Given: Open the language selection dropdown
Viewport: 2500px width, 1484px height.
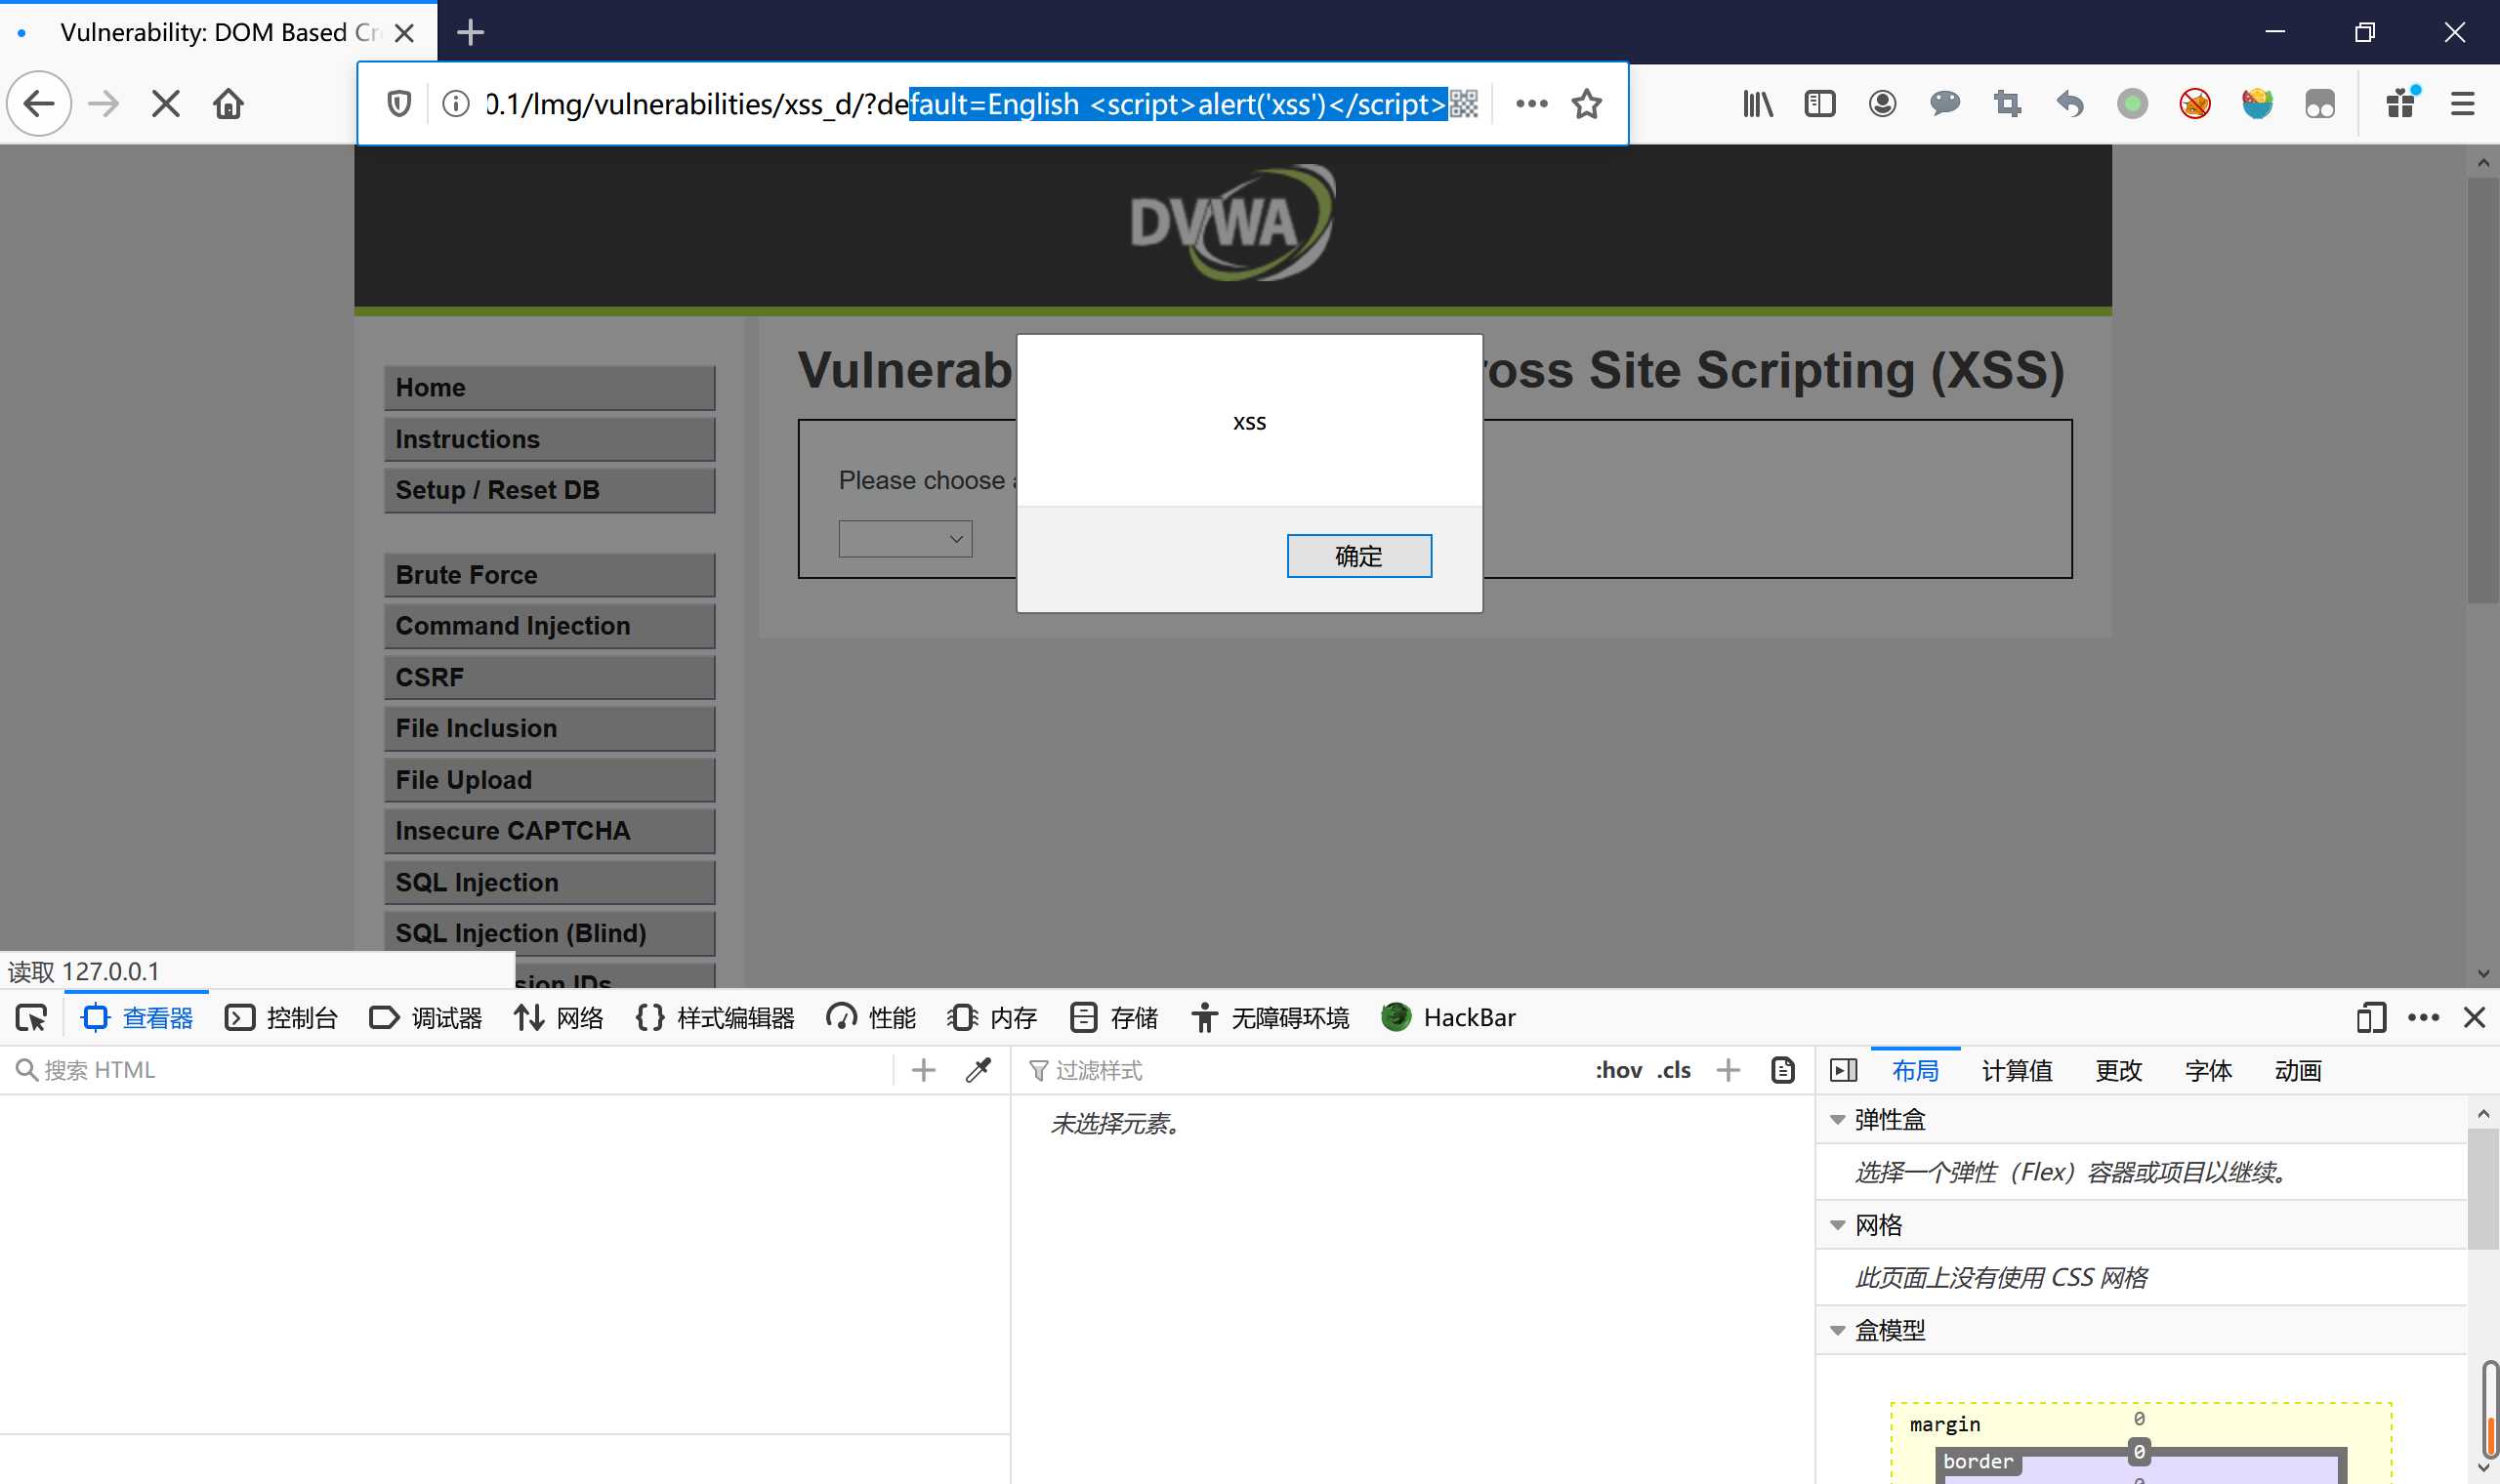Looking at the screenshot, I should point(905,539).
